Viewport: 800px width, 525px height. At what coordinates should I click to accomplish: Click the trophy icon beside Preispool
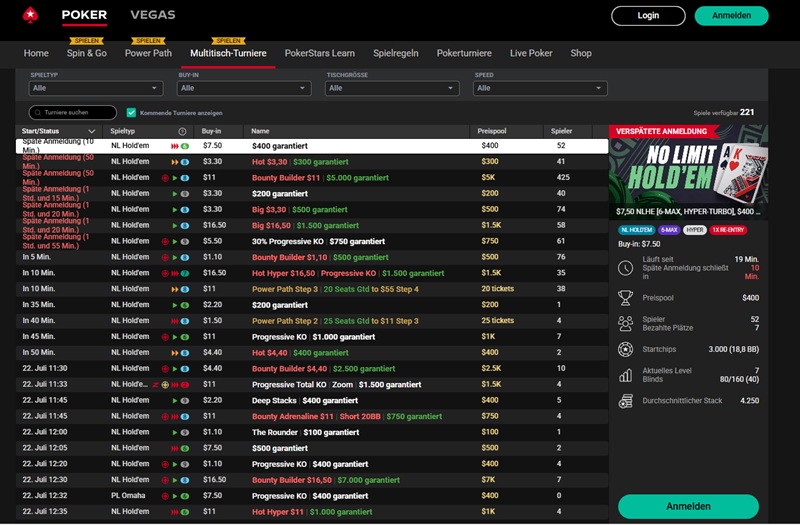point(625,297)
